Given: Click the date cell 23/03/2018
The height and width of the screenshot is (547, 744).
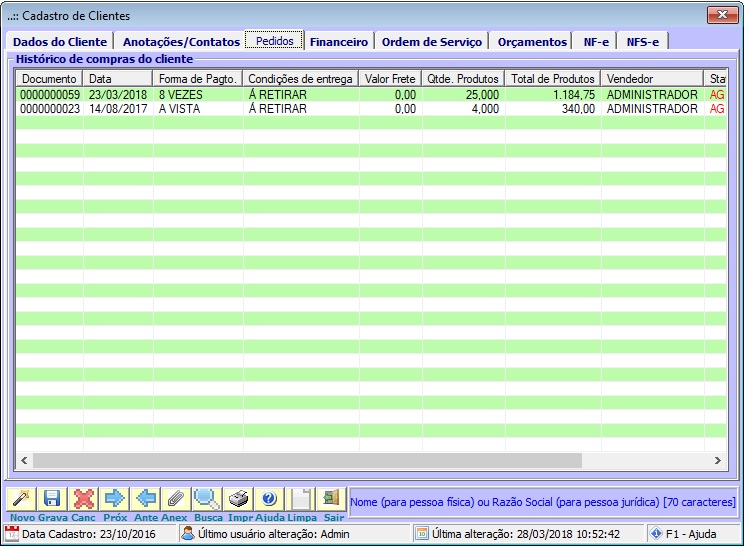Looking at the screenshot, I should coord(118,94).
